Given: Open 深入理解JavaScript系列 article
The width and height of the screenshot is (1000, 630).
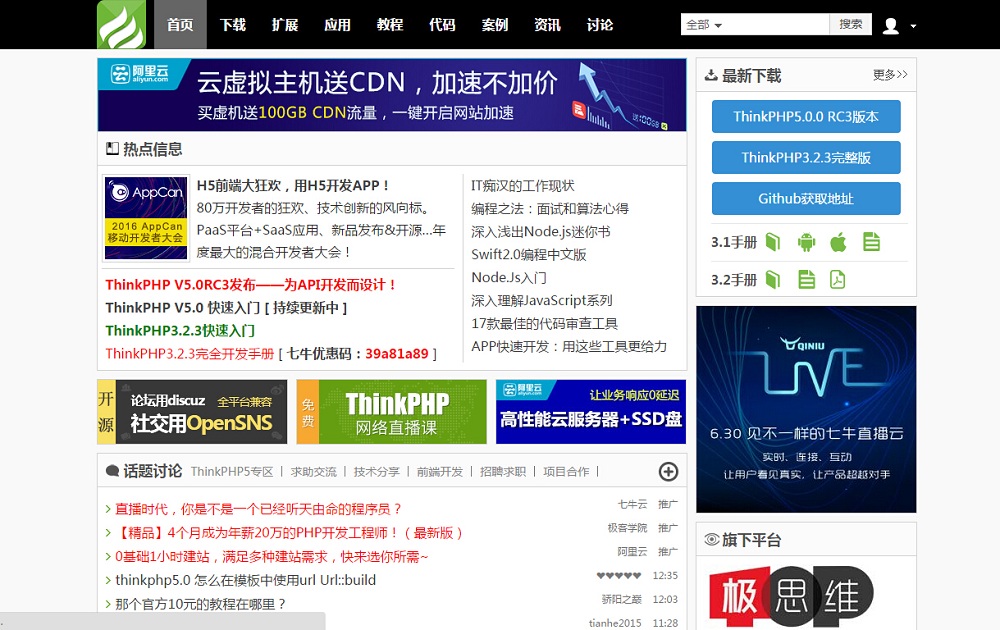Looking at the screenshot, I should (x=542, y=300).
